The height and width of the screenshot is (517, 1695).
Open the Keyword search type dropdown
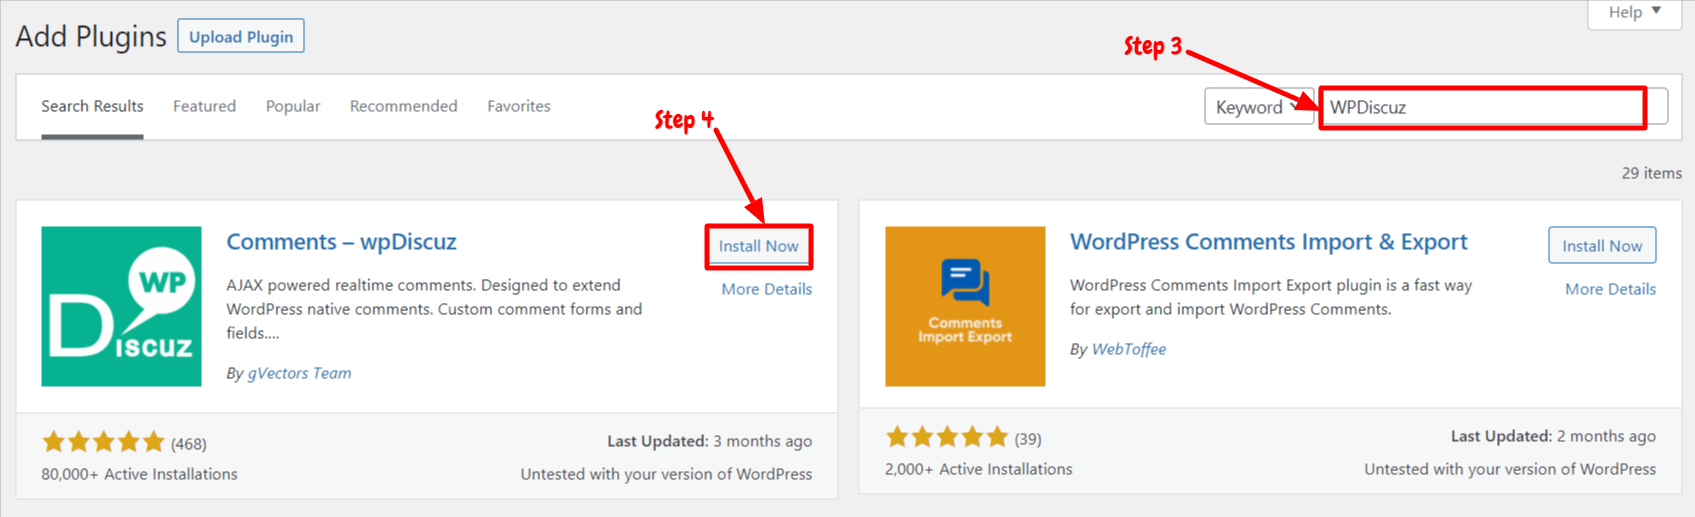click(x=1258, y=107)
